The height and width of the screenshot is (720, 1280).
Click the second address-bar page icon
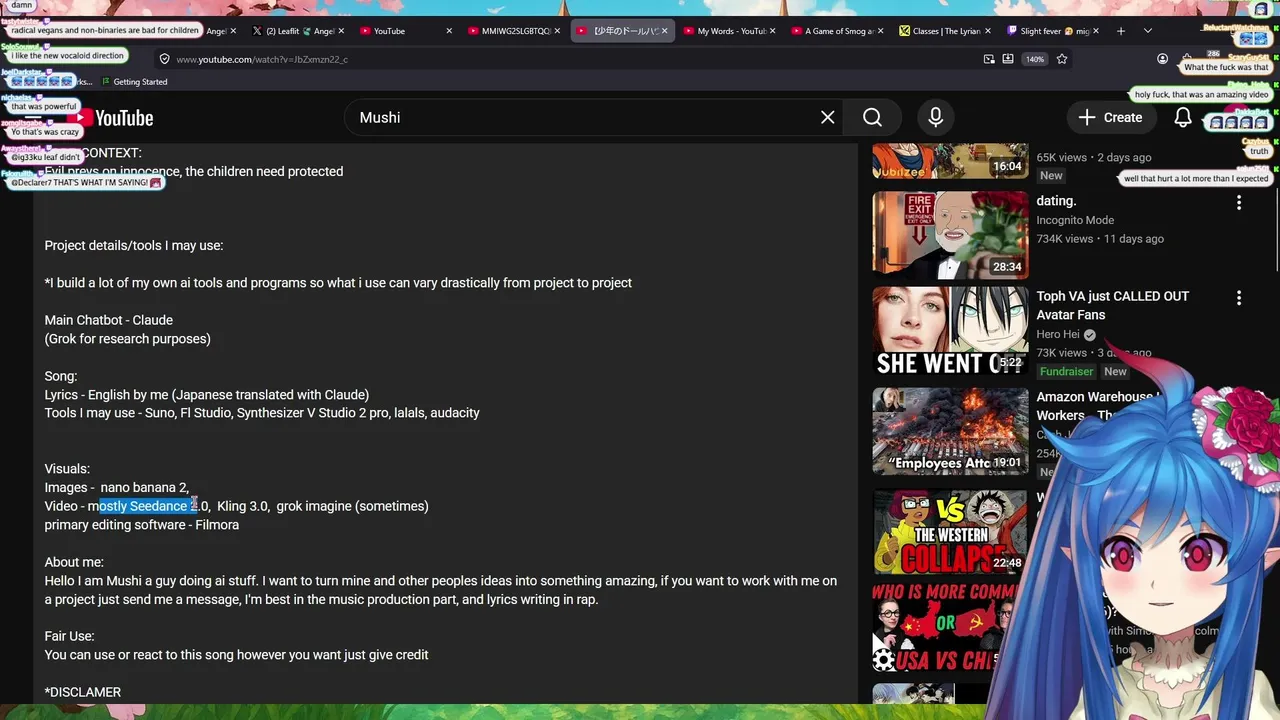click(1008, 59)
